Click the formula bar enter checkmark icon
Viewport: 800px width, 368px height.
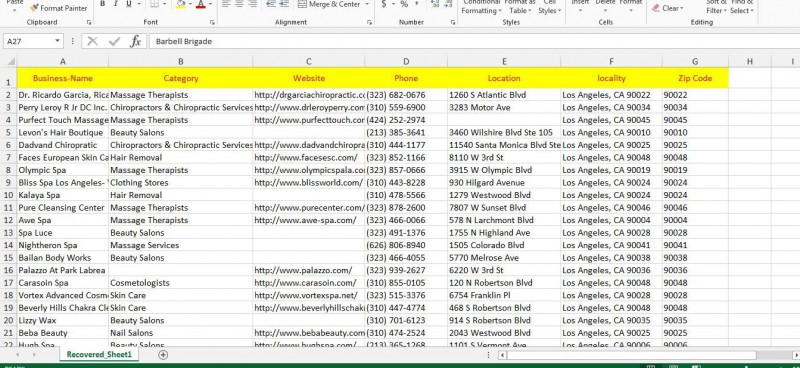(114, 41)
